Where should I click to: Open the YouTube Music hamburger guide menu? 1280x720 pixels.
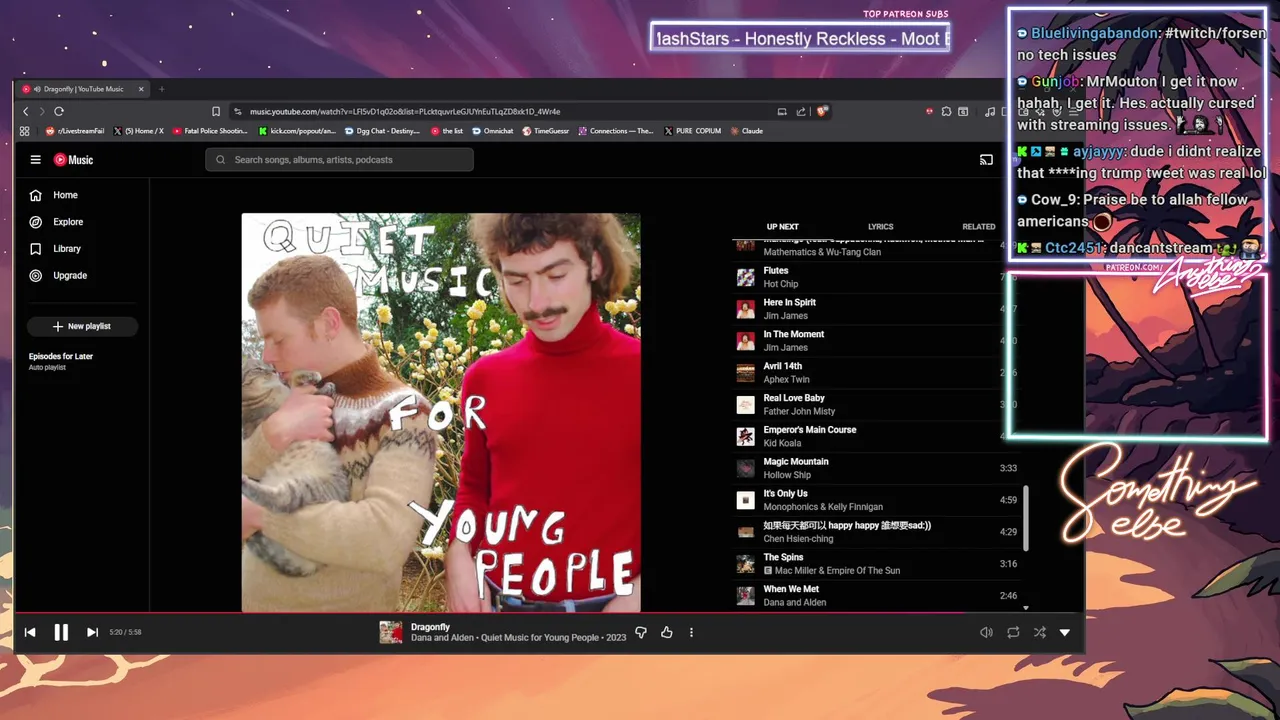(x=35, y=160)
